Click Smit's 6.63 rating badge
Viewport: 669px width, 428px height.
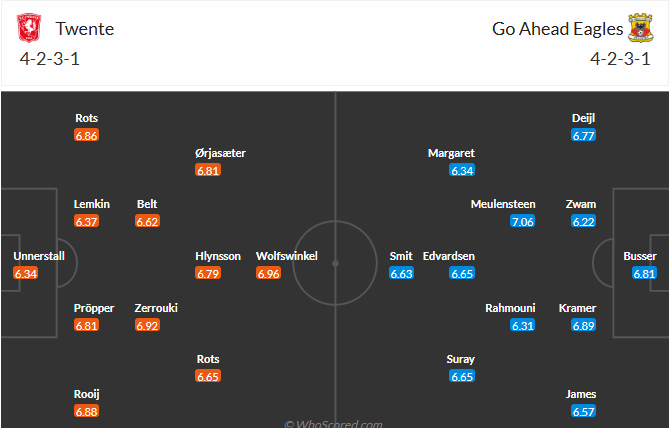pos(401,273)
